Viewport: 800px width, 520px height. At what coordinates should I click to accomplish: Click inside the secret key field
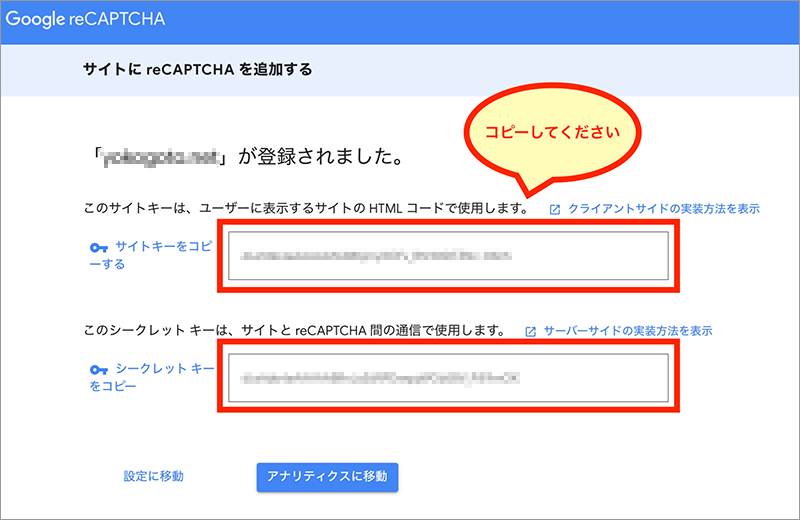point(448,378)
